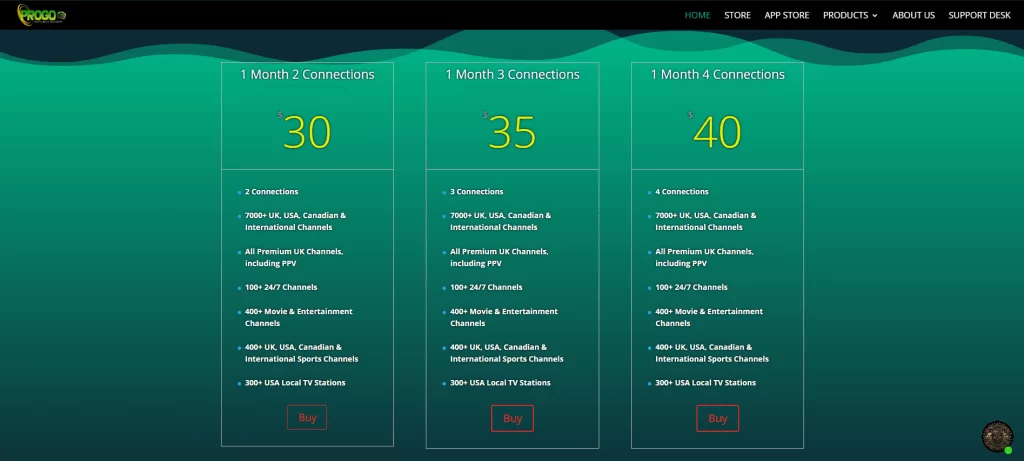This screenshot has height=461, width=1024.
Task: Buy the 1 Month 3 Connections plan
Action: [x=513, y=419]
